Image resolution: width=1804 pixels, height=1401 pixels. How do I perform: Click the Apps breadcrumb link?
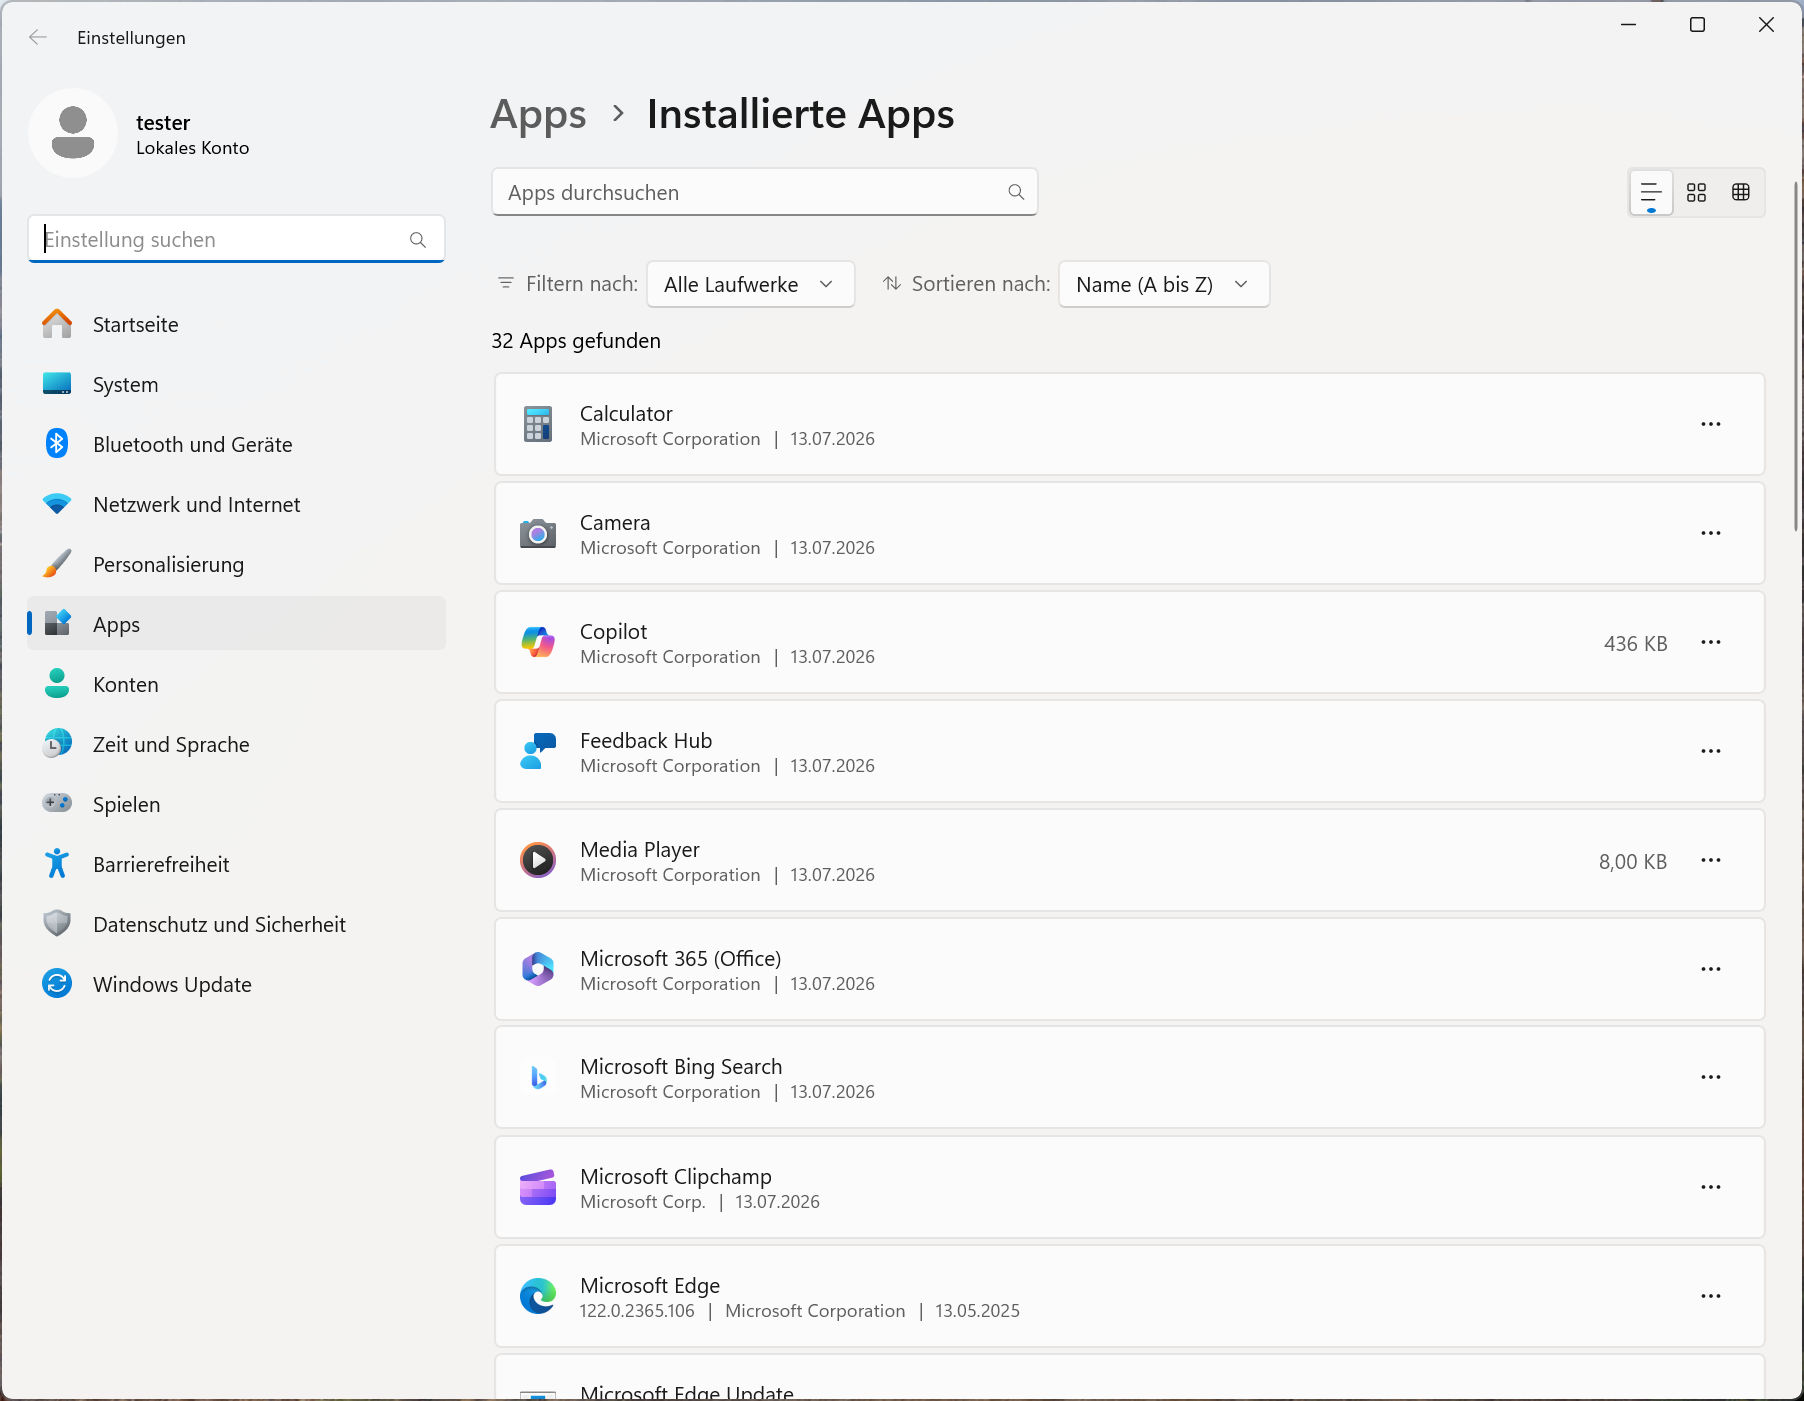point(538,115)
